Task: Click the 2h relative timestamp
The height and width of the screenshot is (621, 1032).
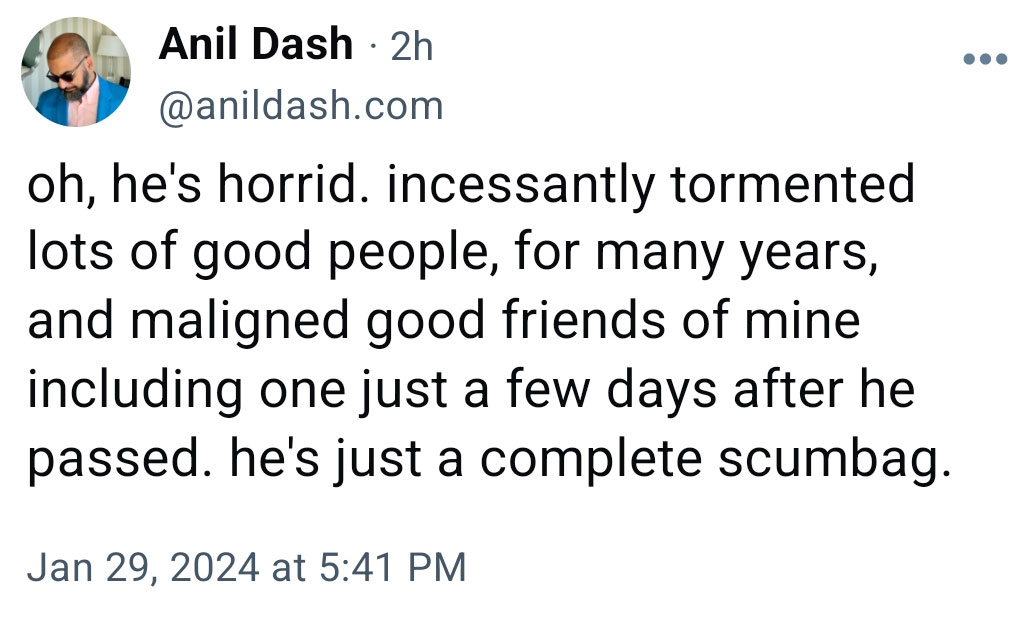Action: 412,47
